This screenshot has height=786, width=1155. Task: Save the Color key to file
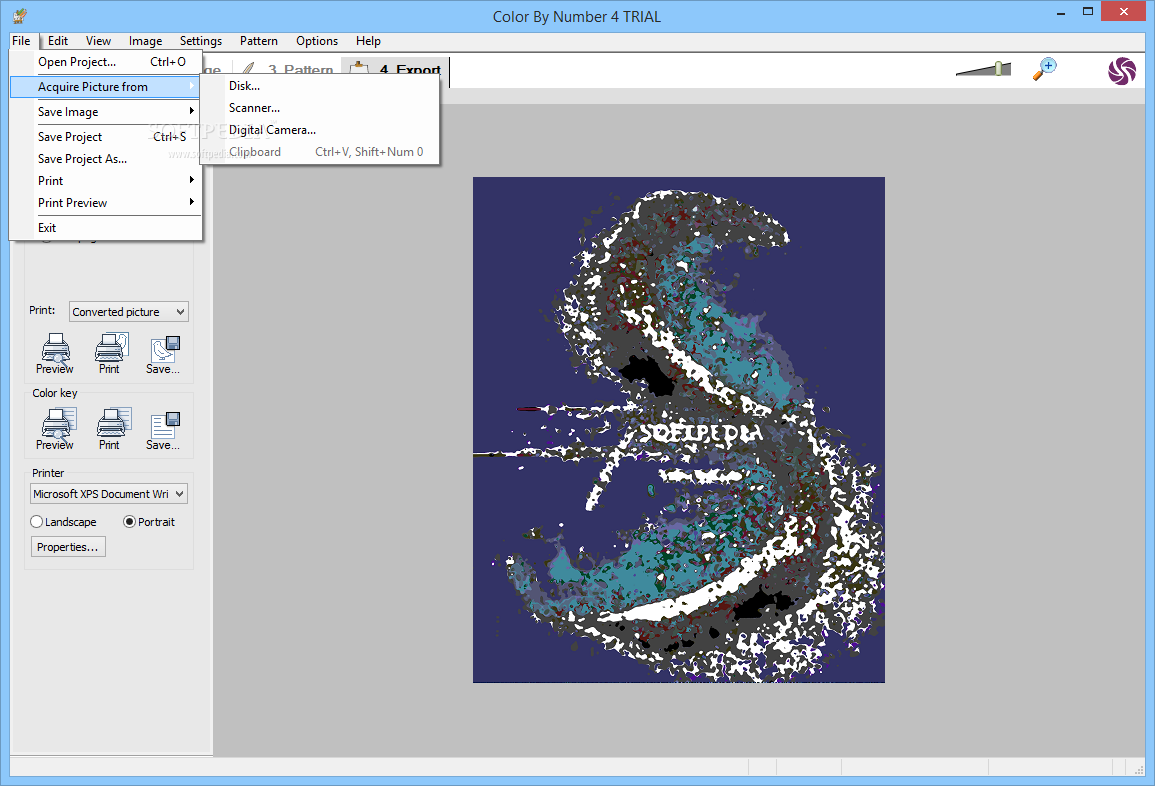click(164, 430)
